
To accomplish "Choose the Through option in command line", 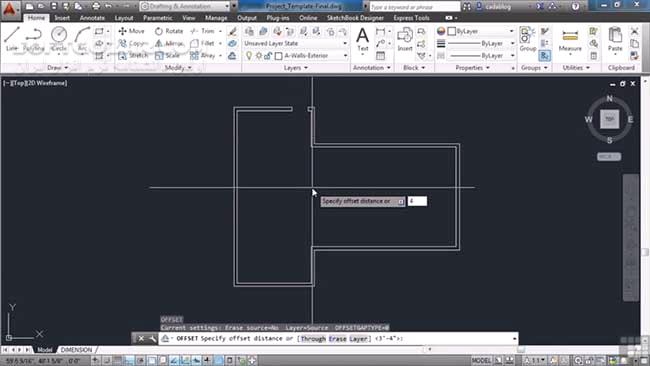I will click(x=313, y=339).
